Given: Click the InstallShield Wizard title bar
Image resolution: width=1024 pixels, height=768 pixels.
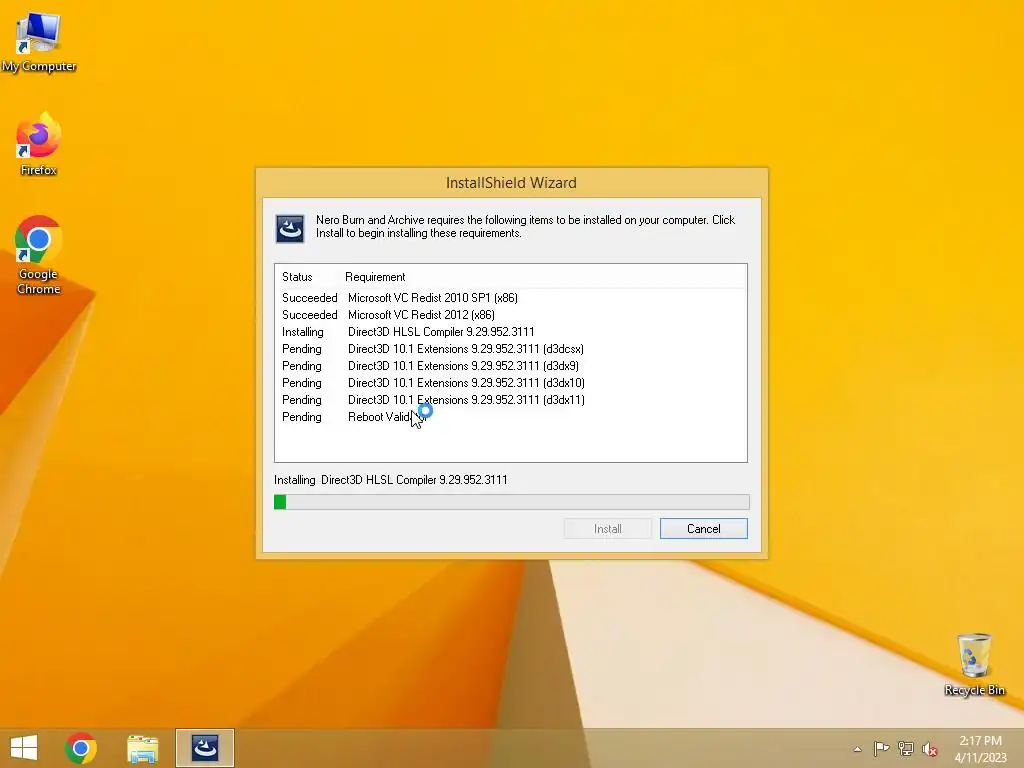Looking at the screenshot, I should tap(511, 183).
